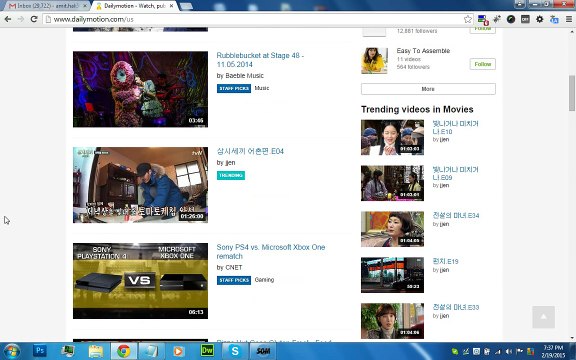Screen dimensions: 576x360
Task: Play the E09 trending movie thumbnail
Action: pyautogui.click(x=392, y=183)
